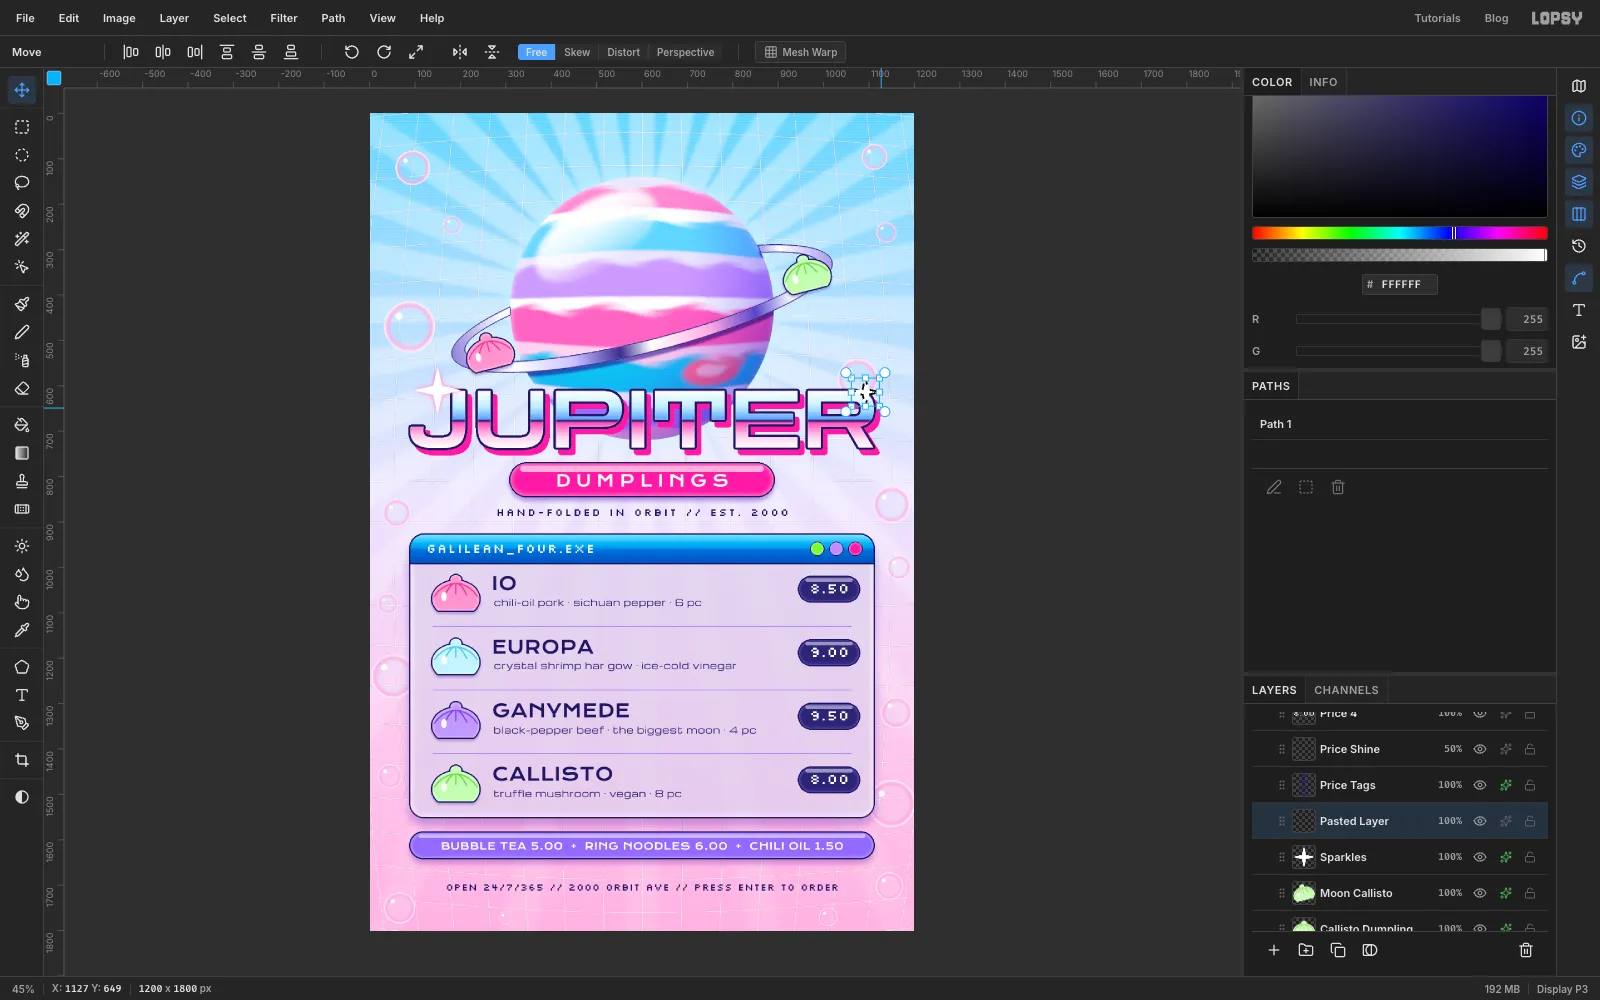Click the Mesh Warp button
Screen dimensions: 1600x1000
tap(801, 52)
